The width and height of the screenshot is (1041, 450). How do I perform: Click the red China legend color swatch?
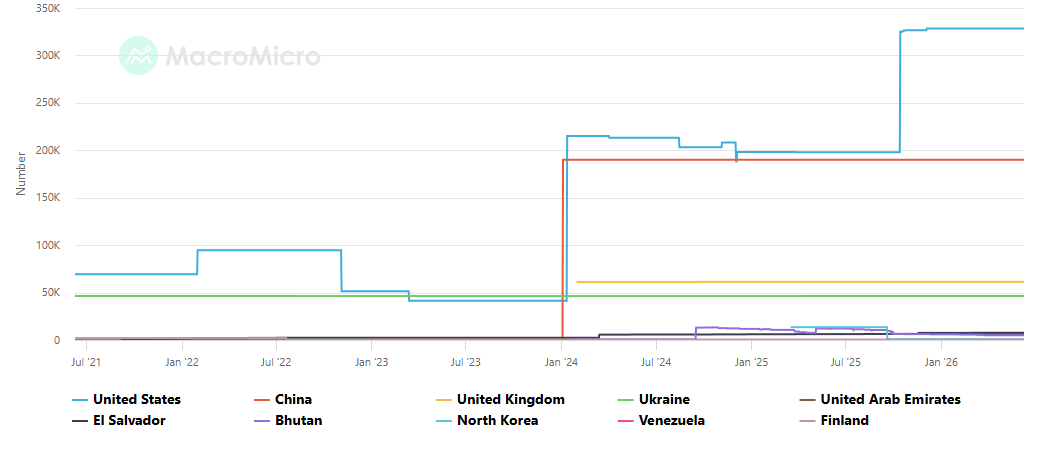(x=262, y=400)
